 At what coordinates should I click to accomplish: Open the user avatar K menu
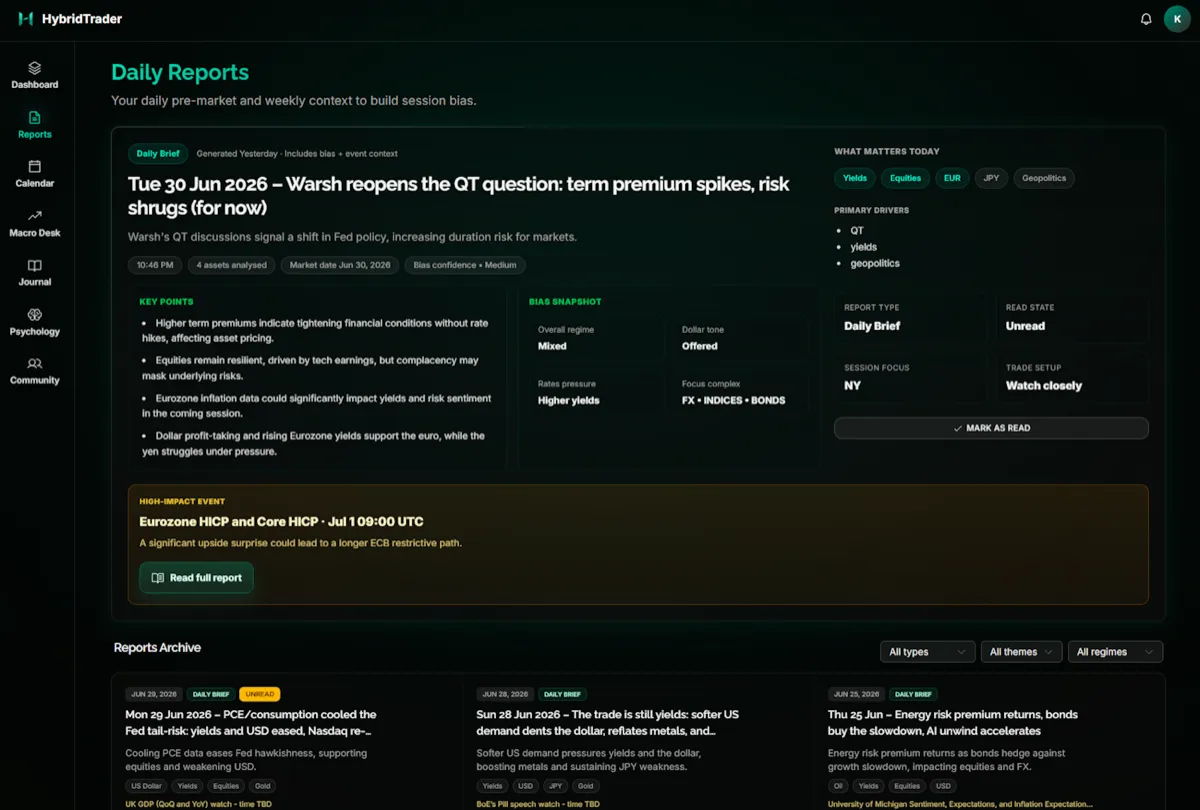click(x=1177, y=19)
